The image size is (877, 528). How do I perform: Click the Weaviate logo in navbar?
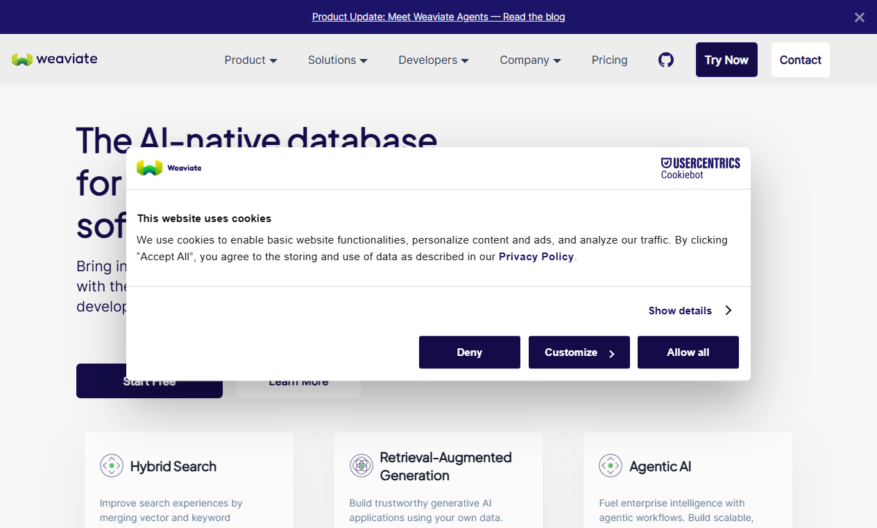pos(54,59)
